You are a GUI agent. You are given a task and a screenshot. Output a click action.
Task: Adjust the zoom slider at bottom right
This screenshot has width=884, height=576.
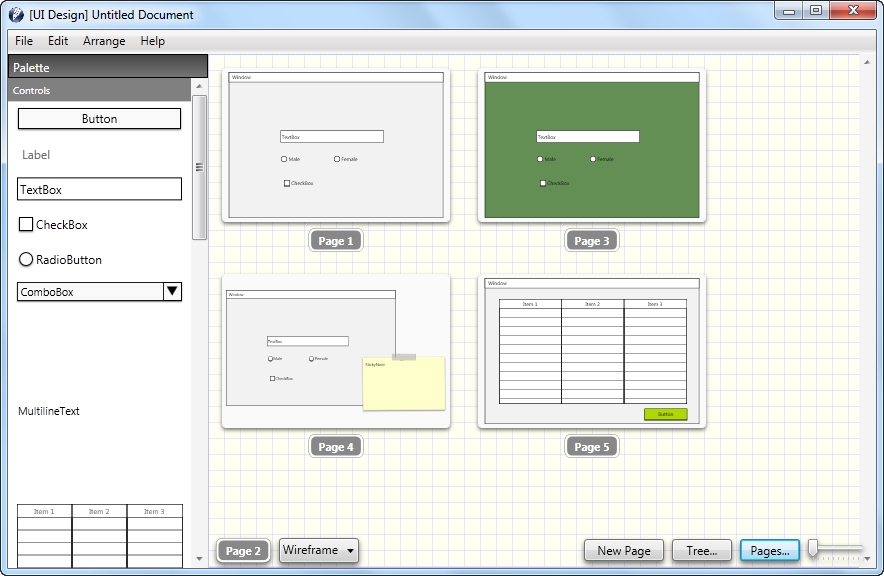pyautogui.click(x=815, y=549)
